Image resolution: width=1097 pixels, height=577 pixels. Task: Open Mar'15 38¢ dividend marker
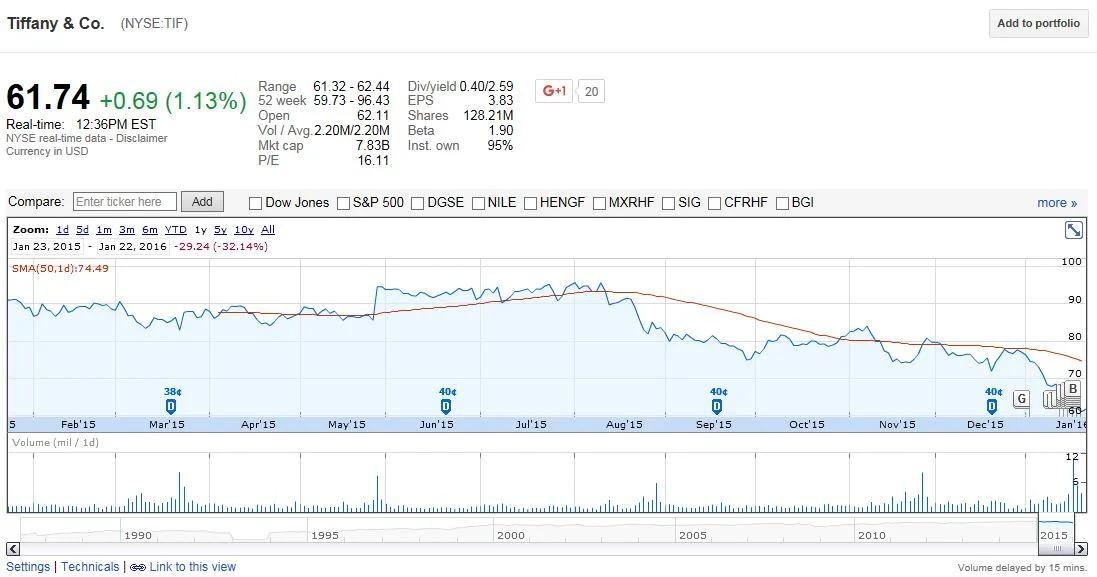(x=171, y=406)
